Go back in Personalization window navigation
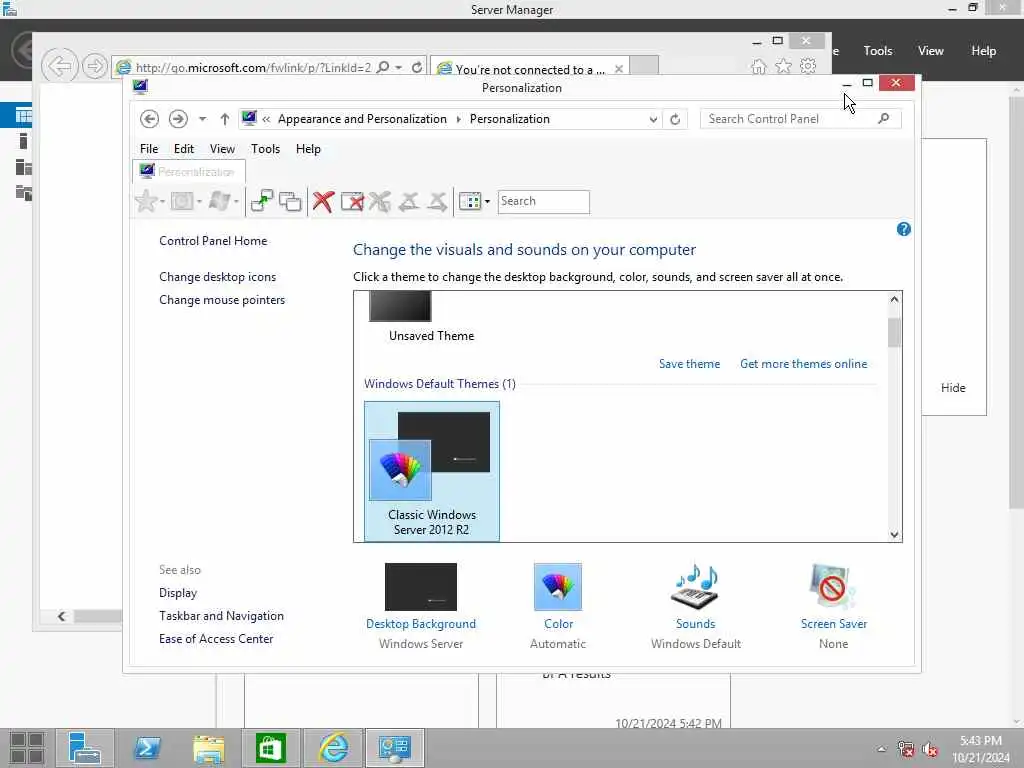 150,119
